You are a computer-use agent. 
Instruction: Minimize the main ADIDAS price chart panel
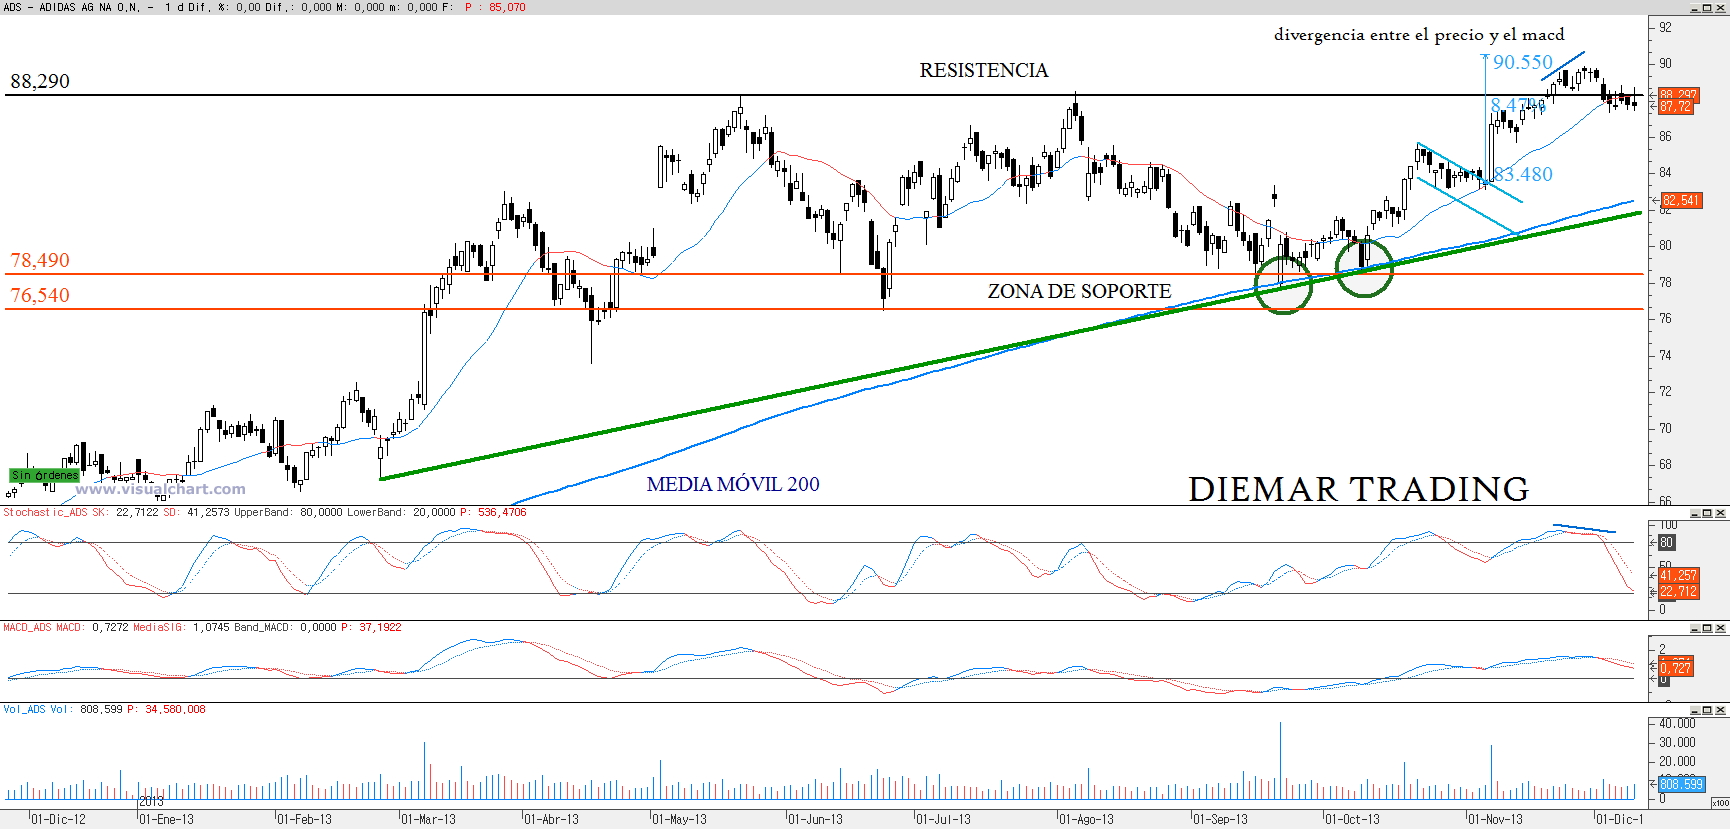[1695, 8]
